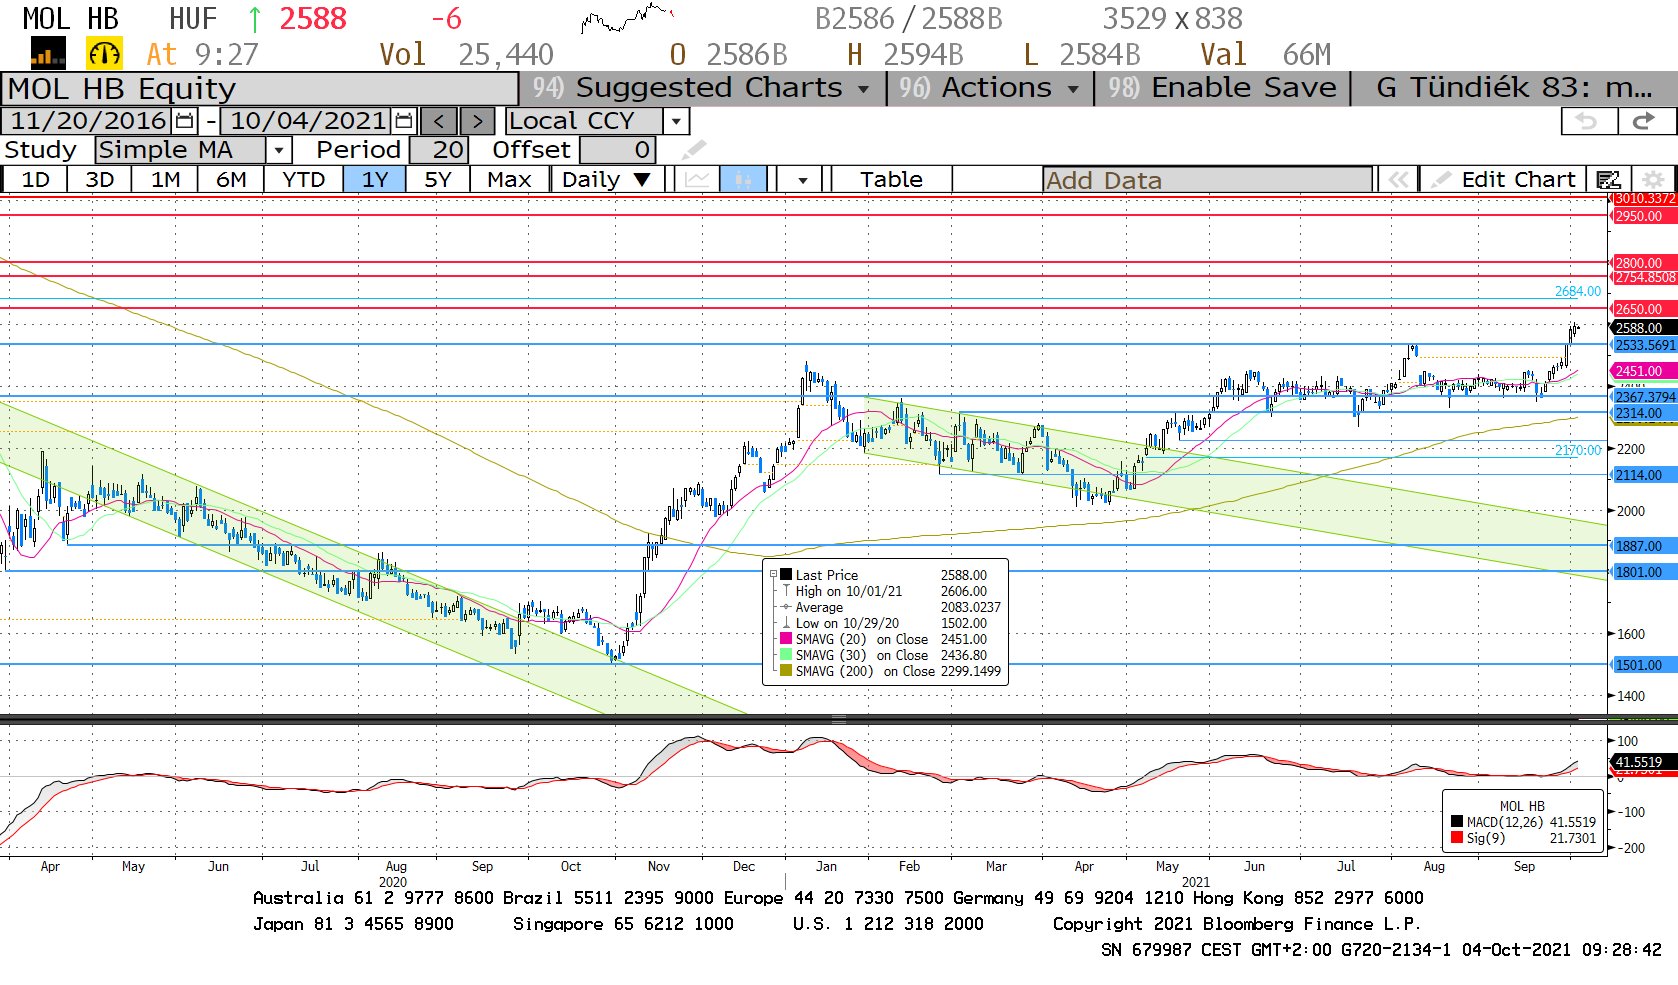
Task: Click the Last Price black legend swatch
Action: click(x=786, y=575)
